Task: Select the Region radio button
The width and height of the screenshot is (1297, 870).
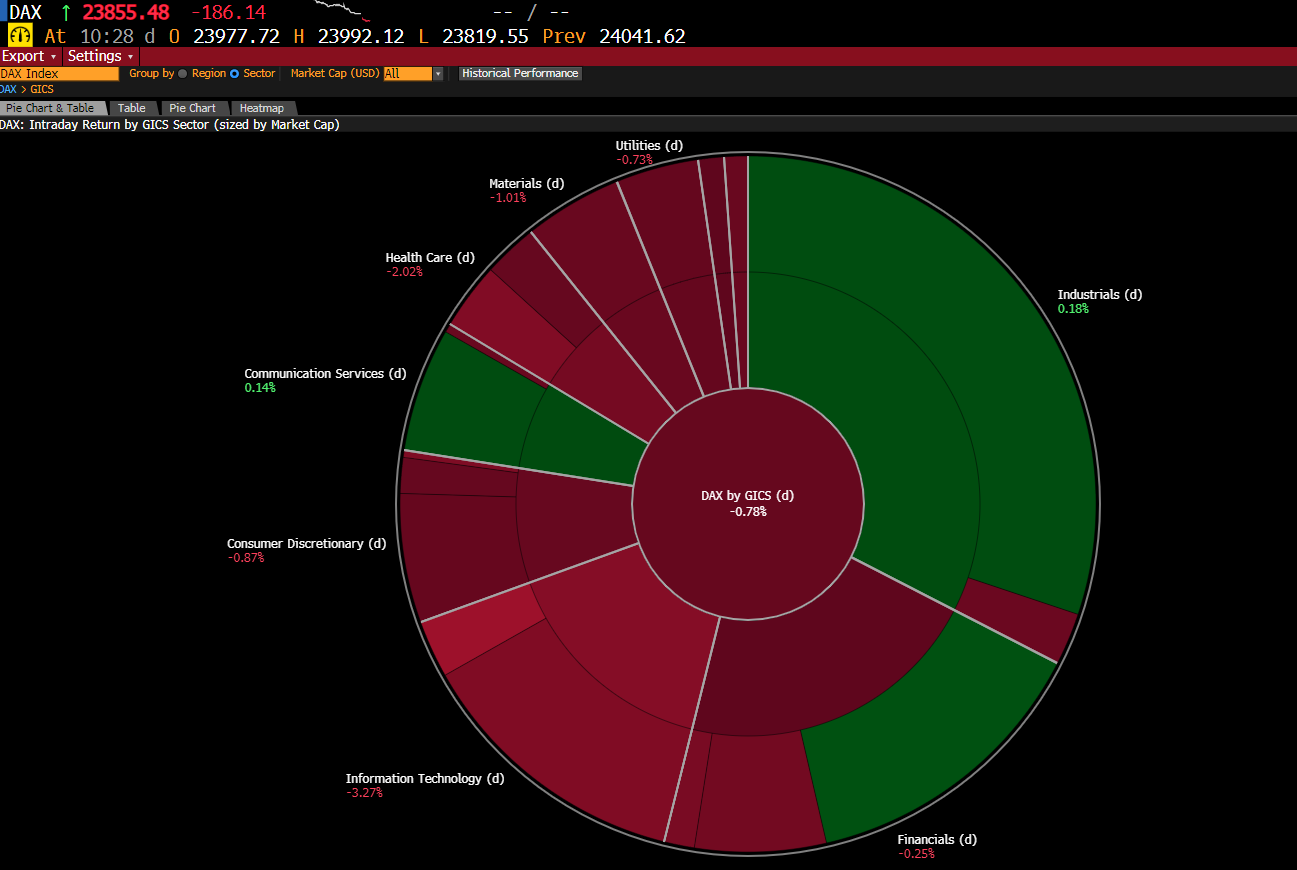Action: click(x=183, y=74)
